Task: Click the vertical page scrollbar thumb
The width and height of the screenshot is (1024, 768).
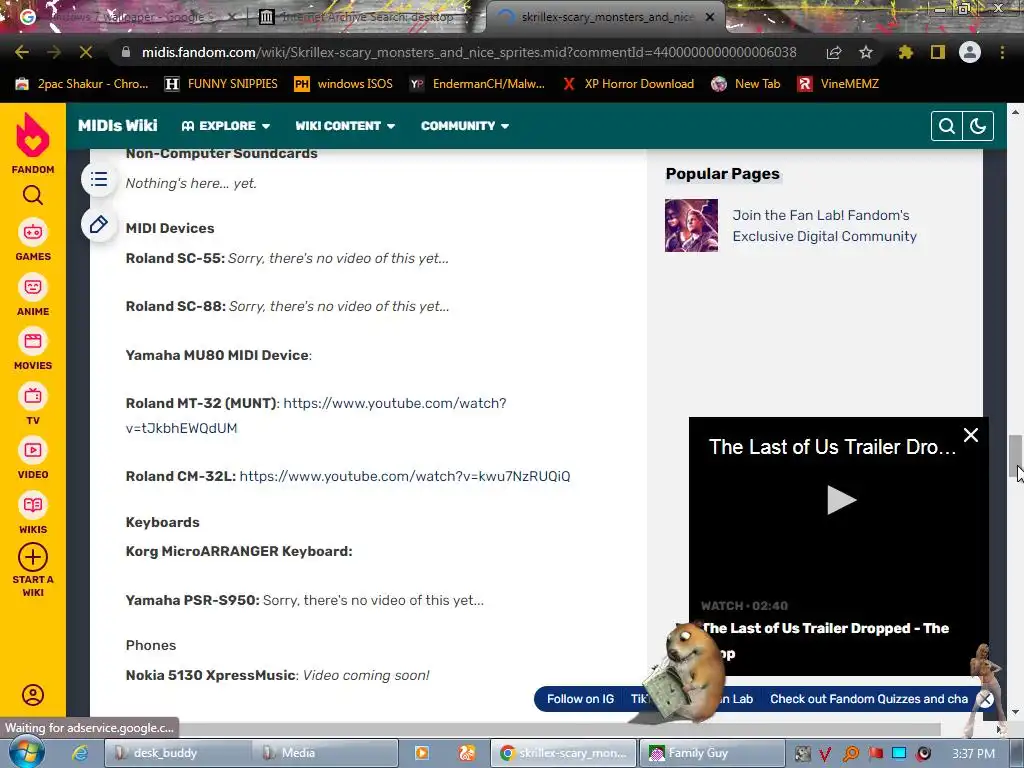Action: (1016, 456)
